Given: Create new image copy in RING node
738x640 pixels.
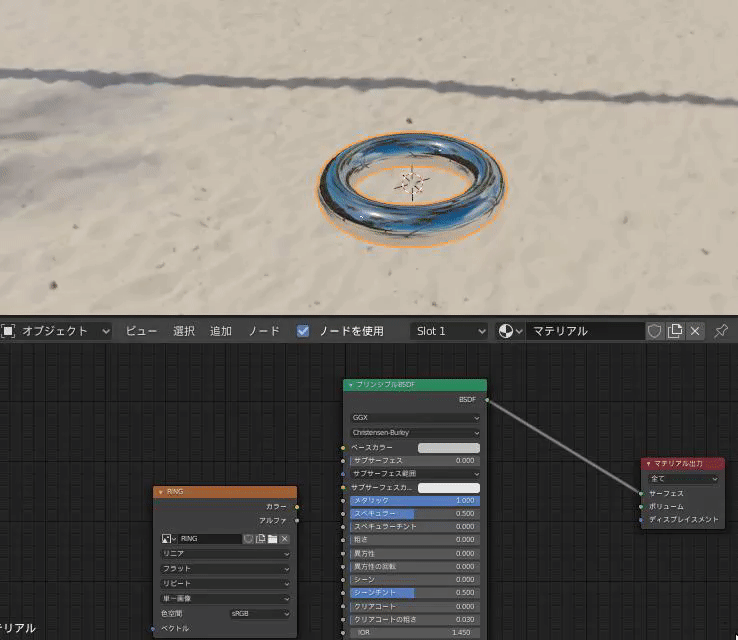Looking at the screenshot, I should 260,539.
